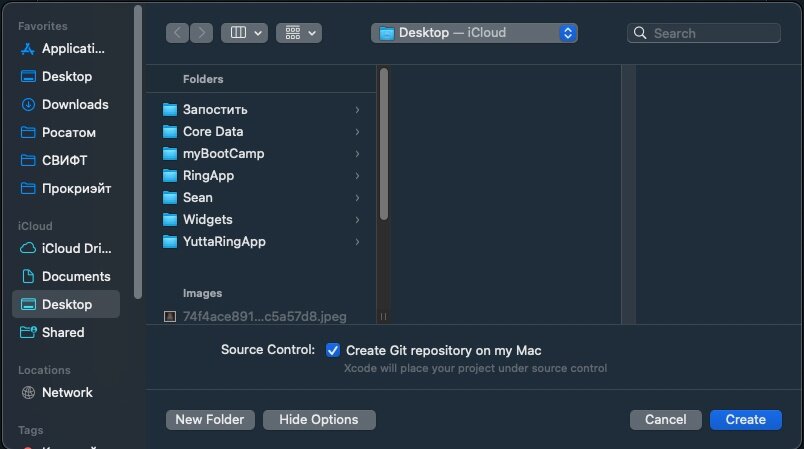Screen dimensions: 804x449
Task: Open Downloads in the sidebar
Action: point(66,105)
